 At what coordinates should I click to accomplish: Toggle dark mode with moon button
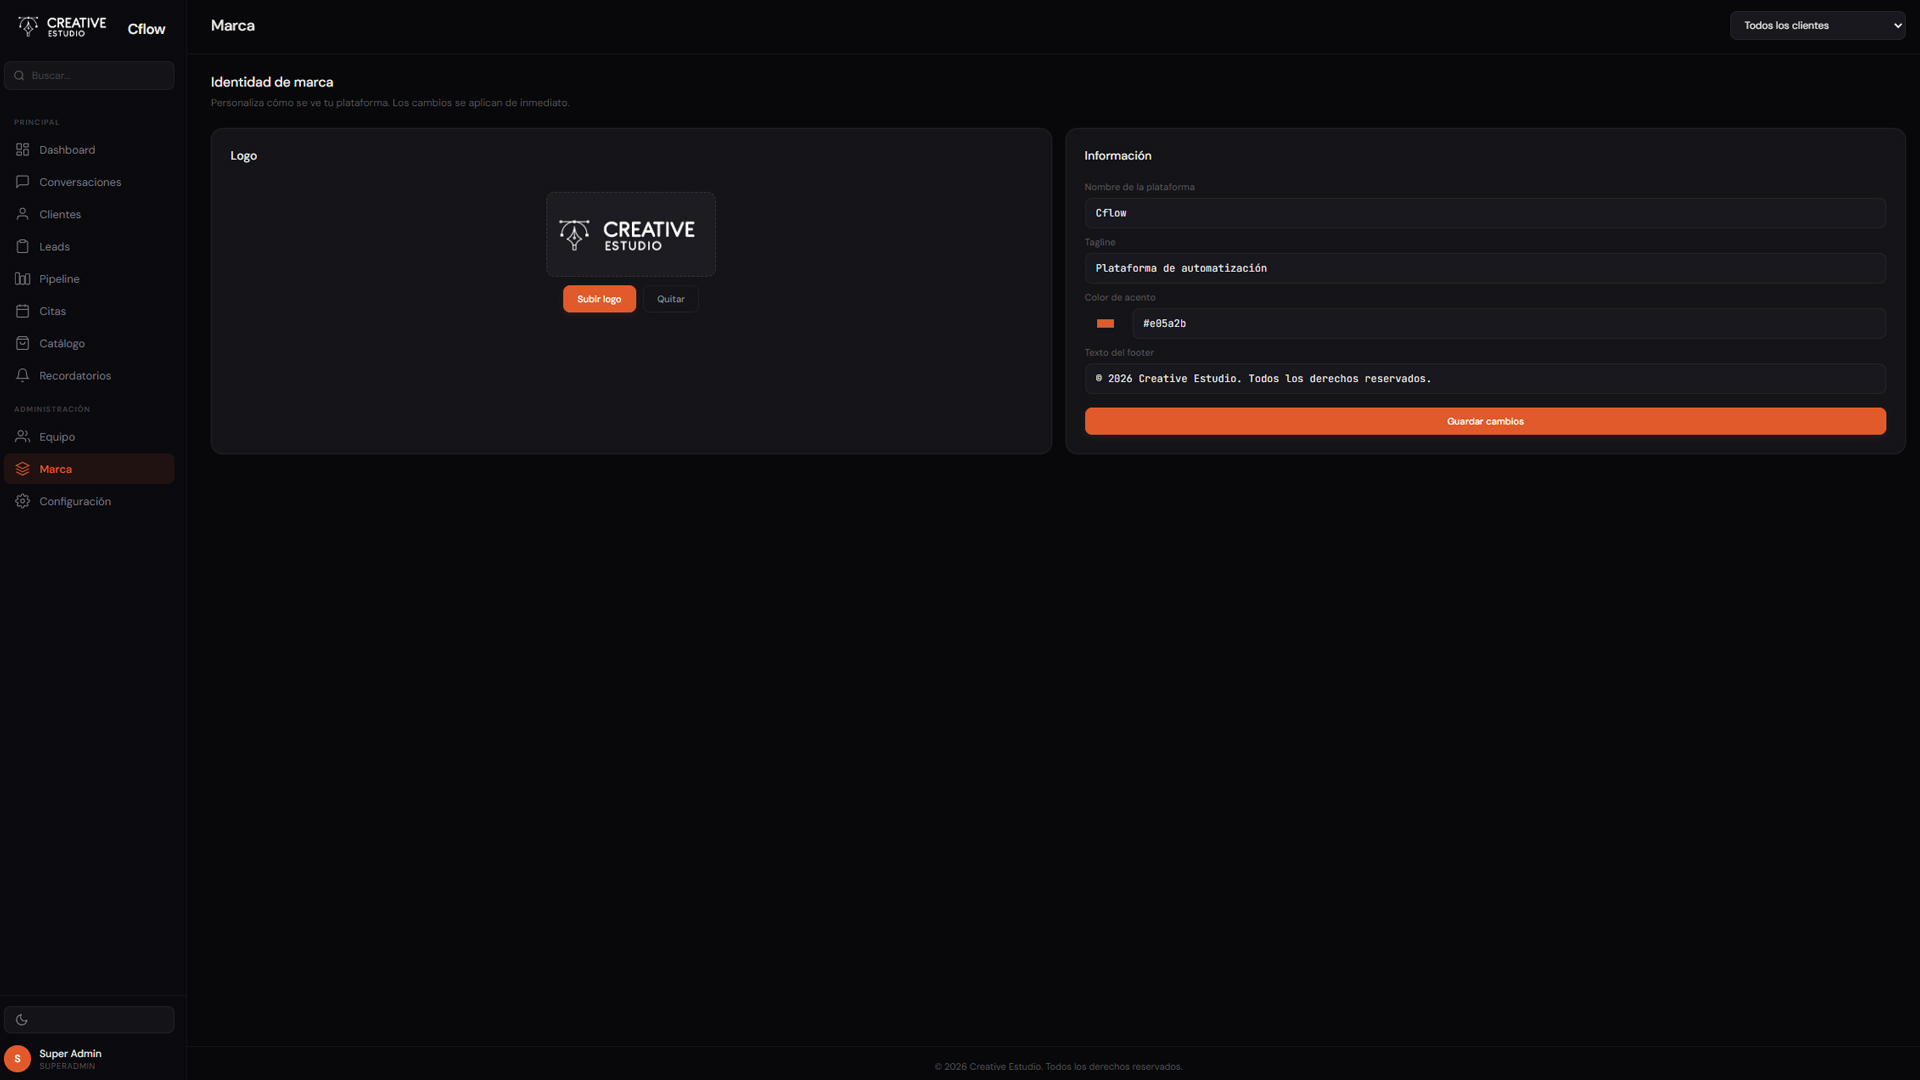click(x=89, y=1020)
